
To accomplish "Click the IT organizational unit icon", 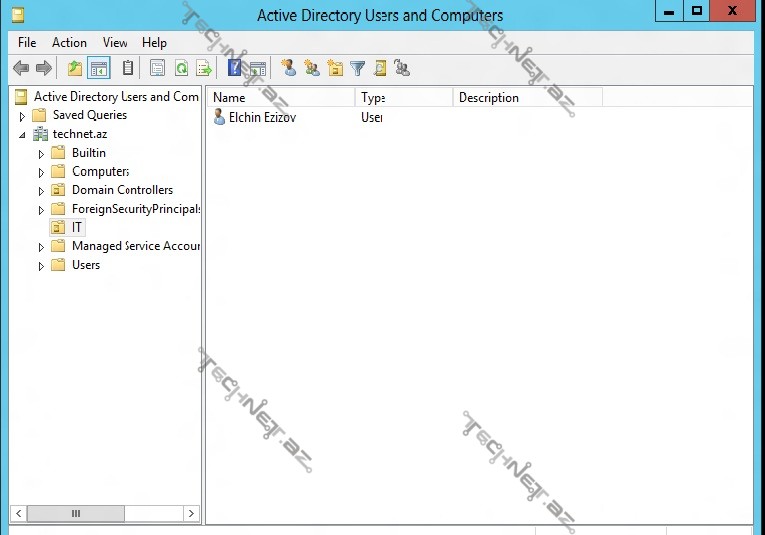I will click(x=58, y=227).
